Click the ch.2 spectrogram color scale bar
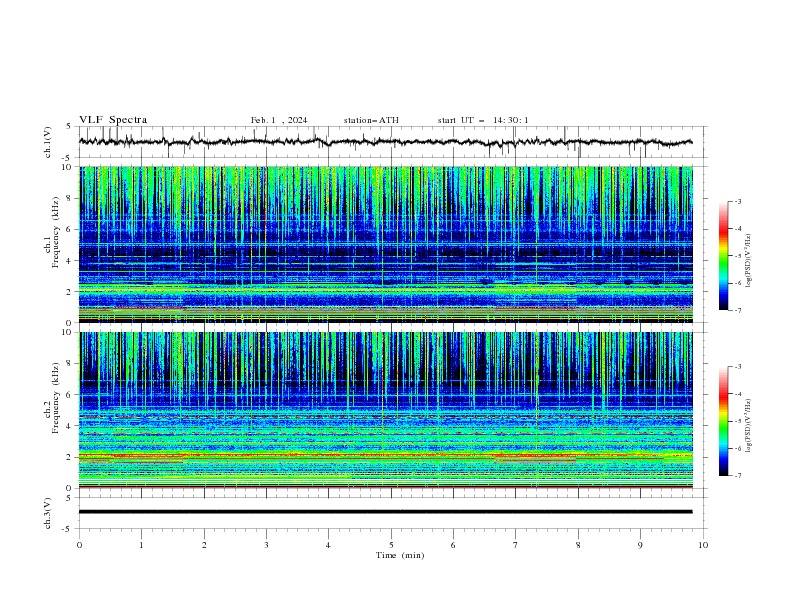This screenshot has height=612, width=792. coord(723,421)
